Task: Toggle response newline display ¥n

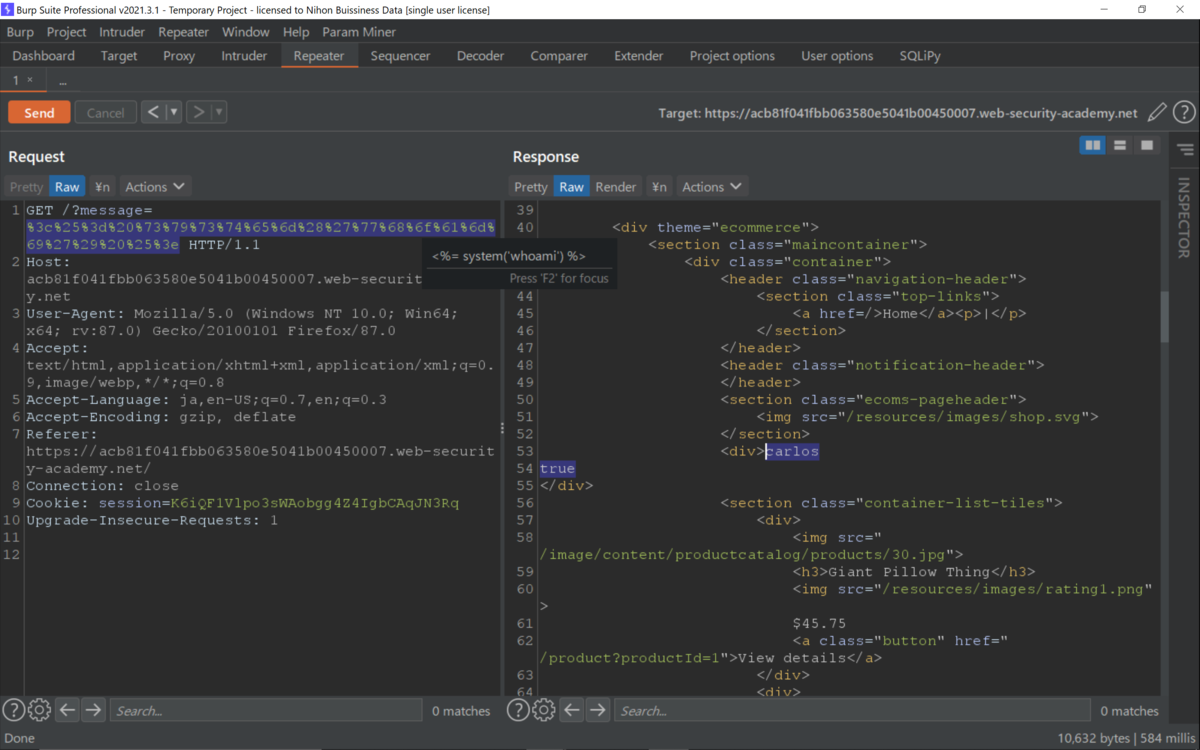Action: [659, 187]
